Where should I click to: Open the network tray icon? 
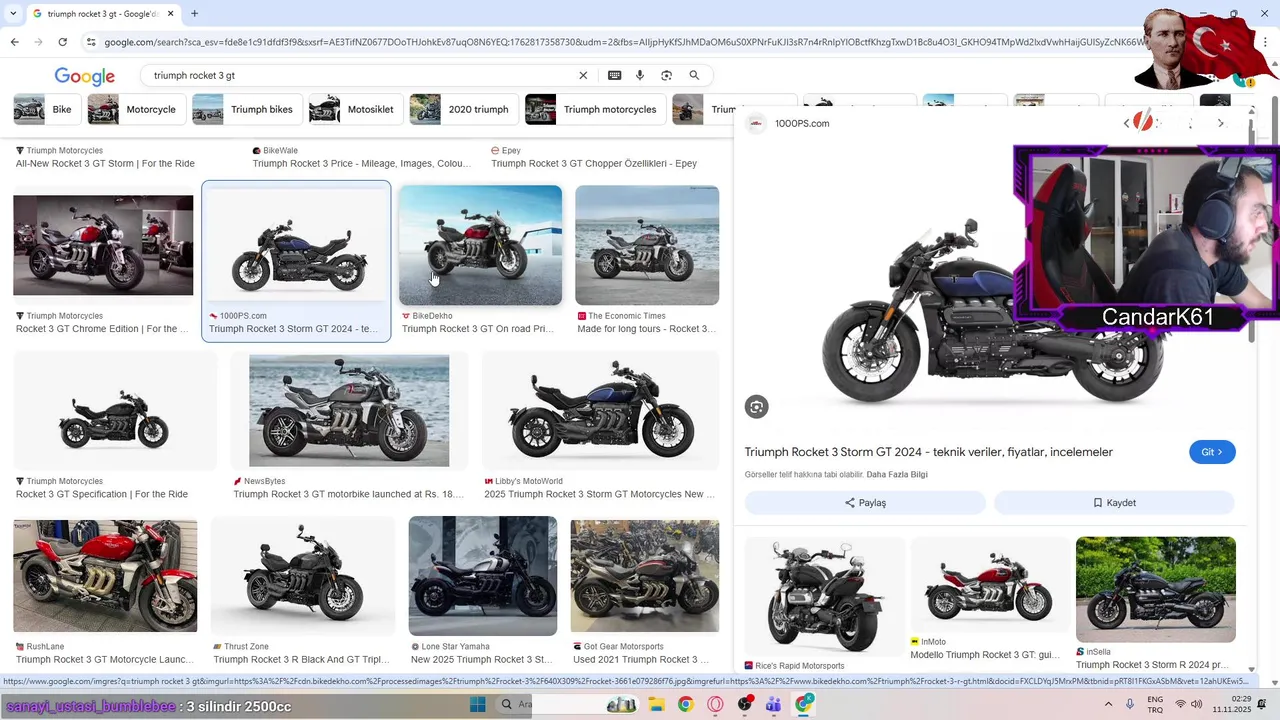1180,704
